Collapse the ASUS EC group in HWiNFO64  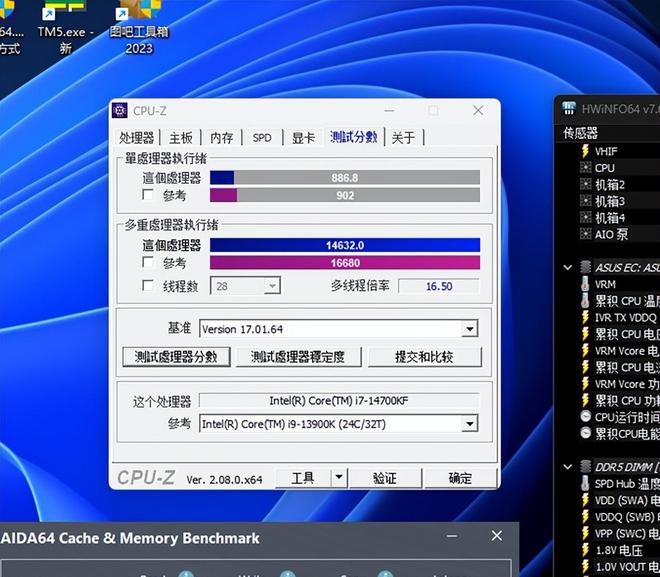coord(567,267)
